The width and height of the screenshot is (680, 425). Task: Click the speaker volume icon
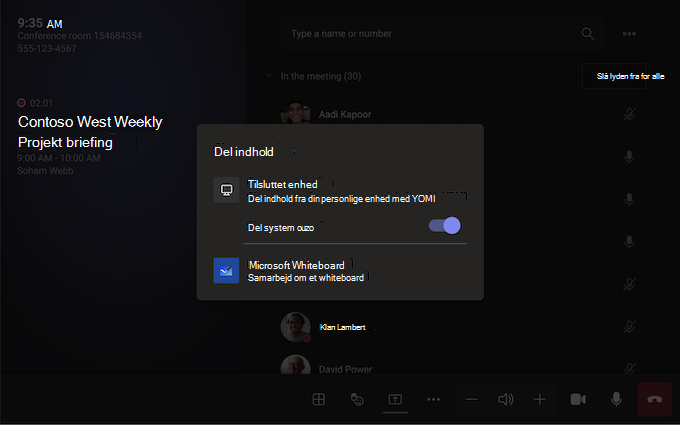pyautogui.click(x=506, y=399)
